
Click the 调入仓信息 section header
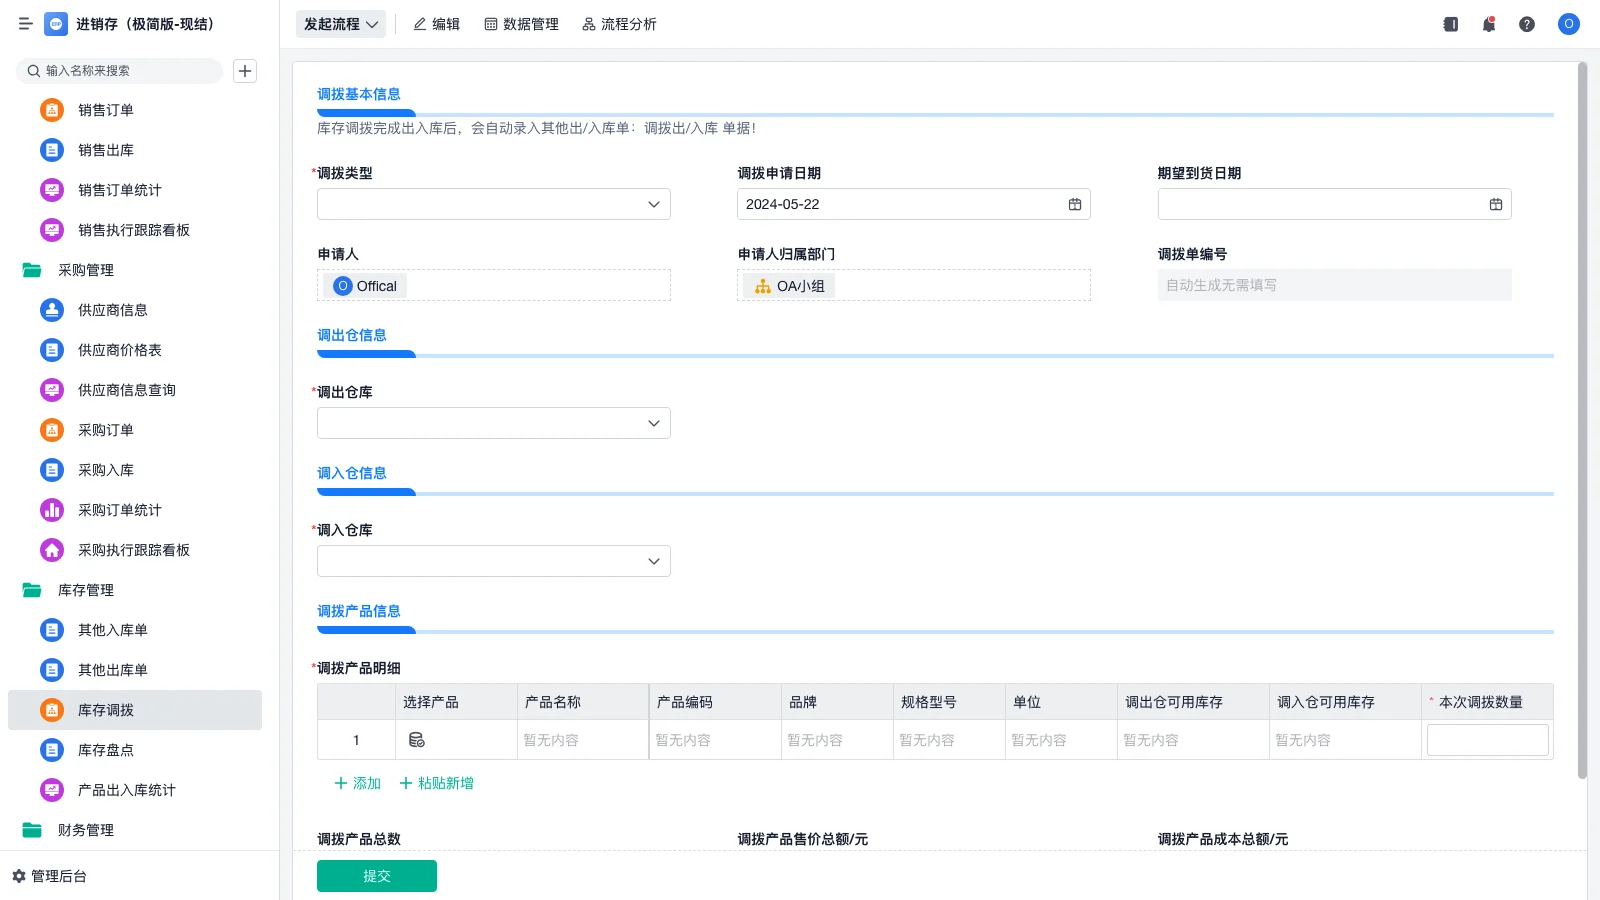pos(352,473)
